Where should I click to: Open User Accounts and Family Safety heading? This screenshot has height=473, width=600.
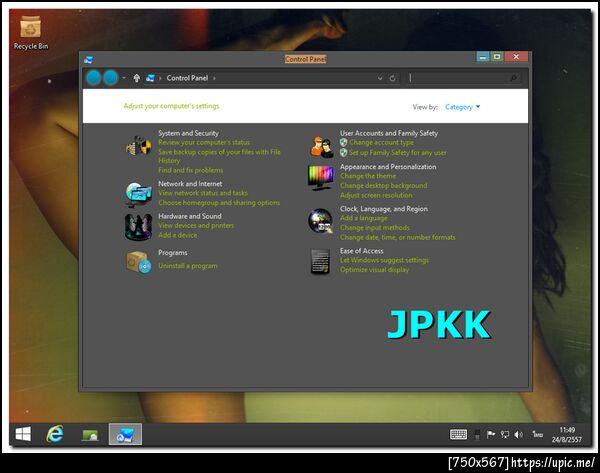389,133
